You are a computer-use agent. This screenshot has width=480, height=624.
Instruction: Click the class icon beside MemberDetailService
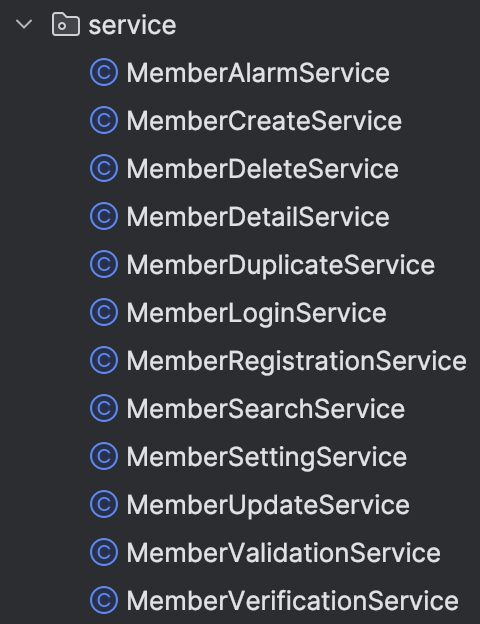point(104,216)
